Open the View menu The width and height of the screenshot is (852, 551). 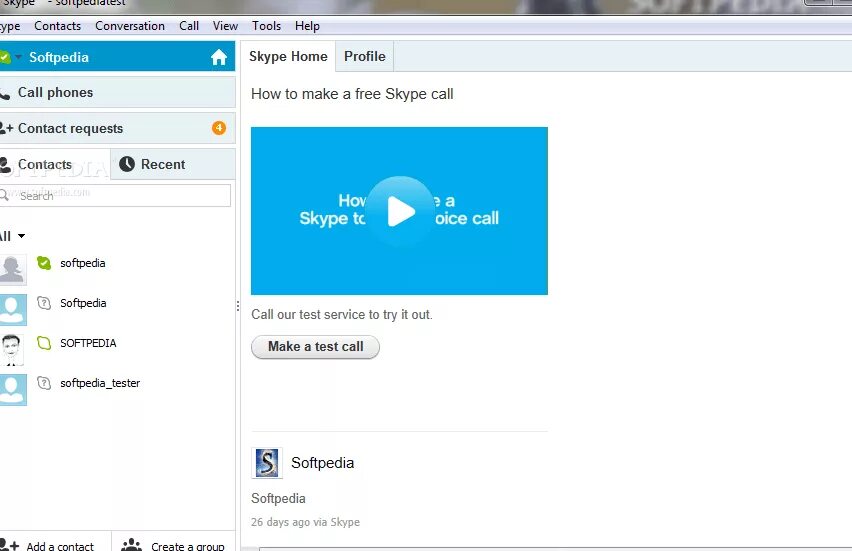tap(225, 26)
